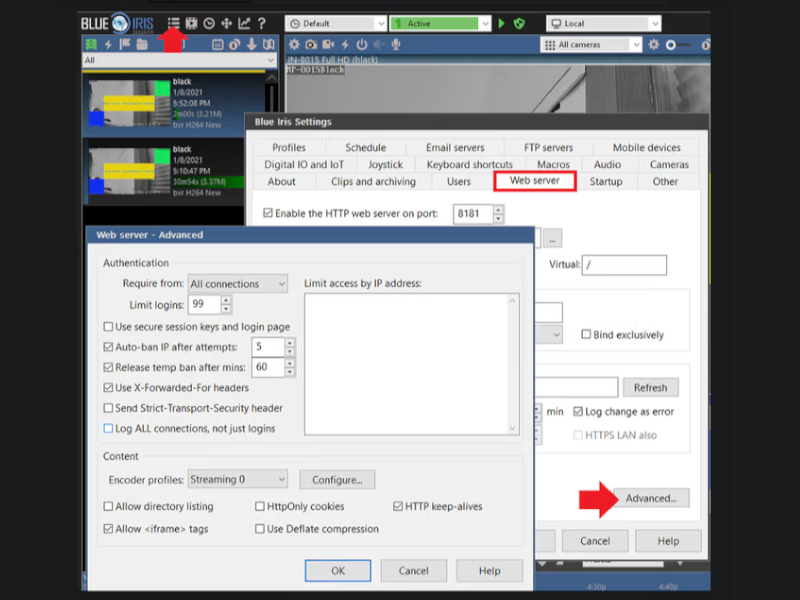Click the muted speaker icon
The height and width of the screenshot is (600, 800).
(x=379, y=44)
